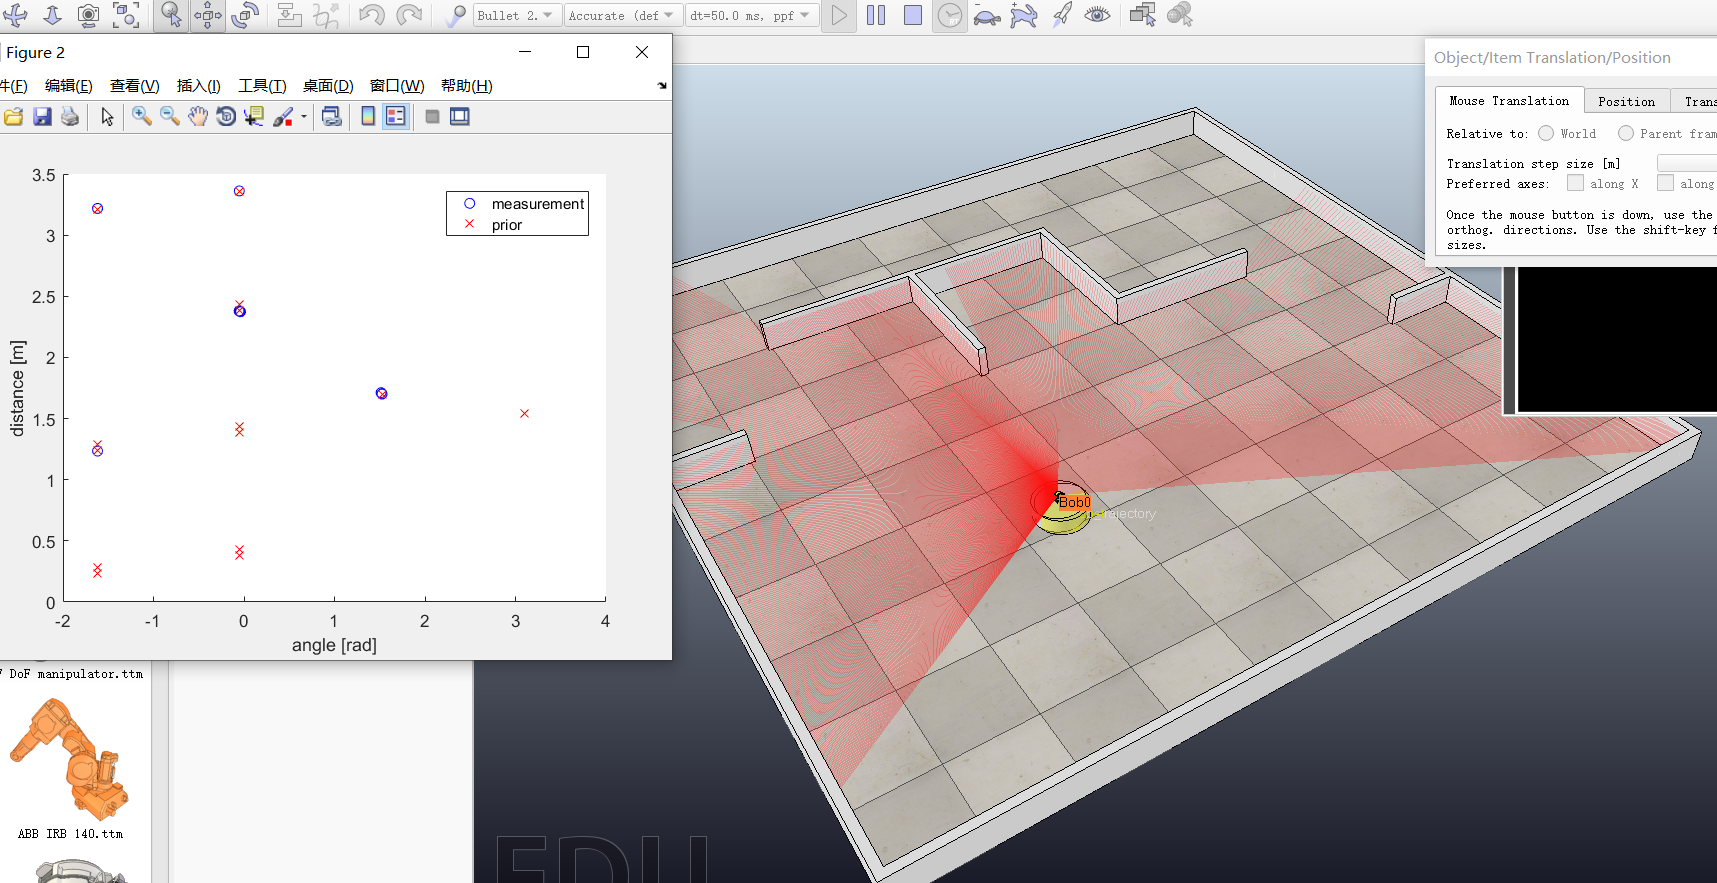This screenshot has width=1717, height=883.
Task: Open the page selector icon
Action: click(x=1142, y=15)
